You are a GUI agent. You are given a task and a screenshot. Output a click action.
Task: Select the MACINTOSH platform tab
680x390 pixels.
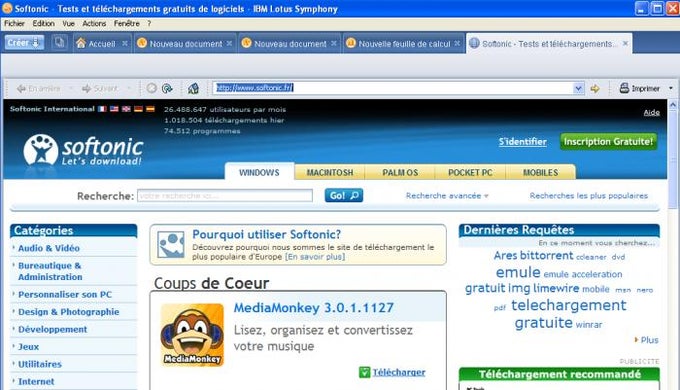point(330,173)
